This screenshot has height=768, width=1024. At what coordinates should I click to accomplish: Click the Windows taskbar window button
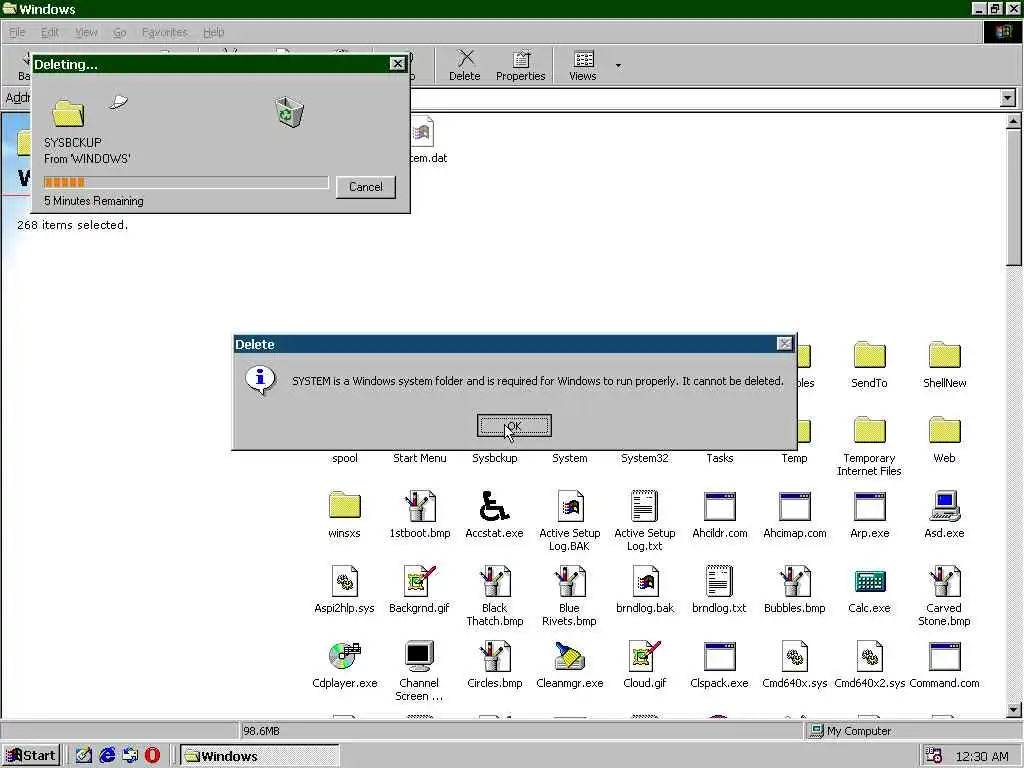pyautogui.click(x=259, y=756)
